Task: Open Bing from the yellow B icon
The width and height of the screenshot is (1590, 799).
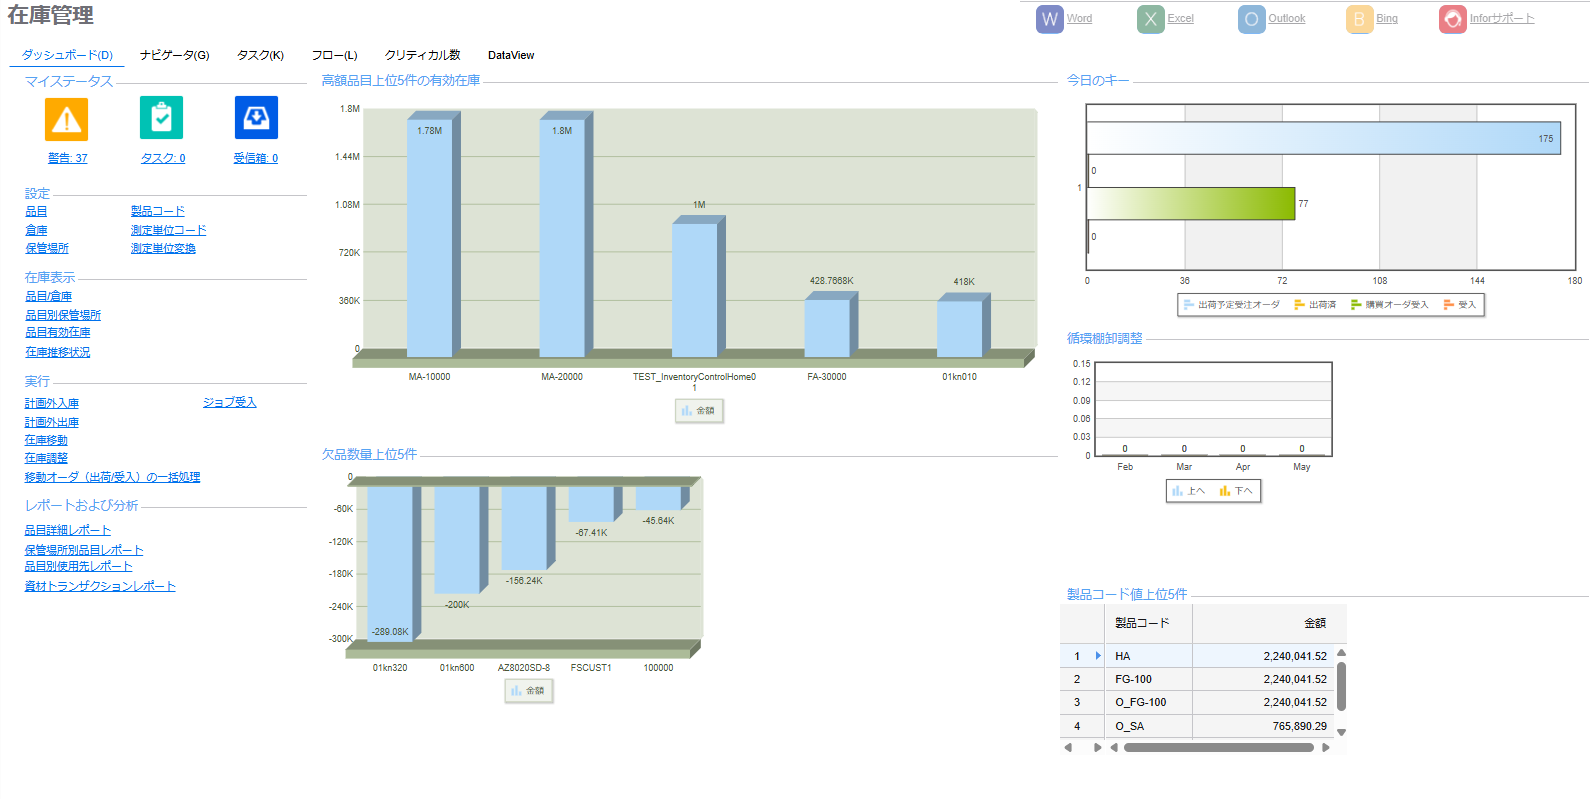Action: point(1359,19)
